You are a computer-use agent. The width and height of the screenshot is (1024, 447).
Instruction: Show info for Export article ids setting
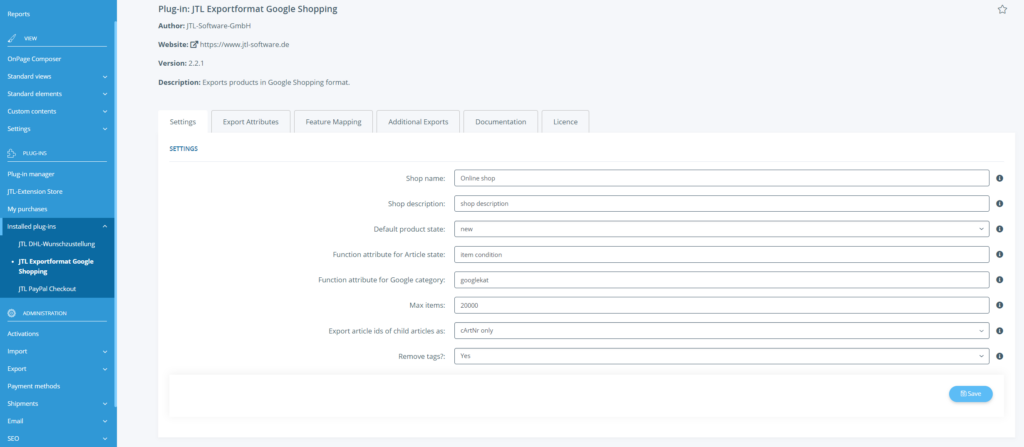click(x=999, y=331)
